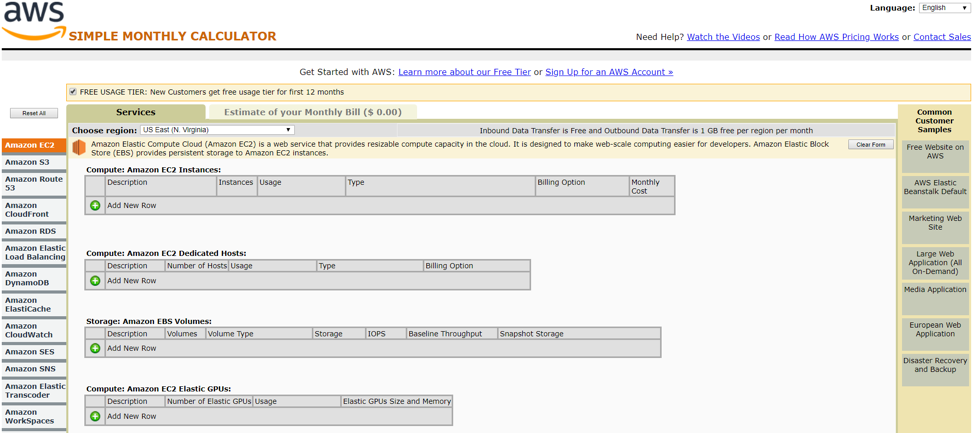
Task: Click the Billing Option header in EC2 Instances
Action: [582, 186]
